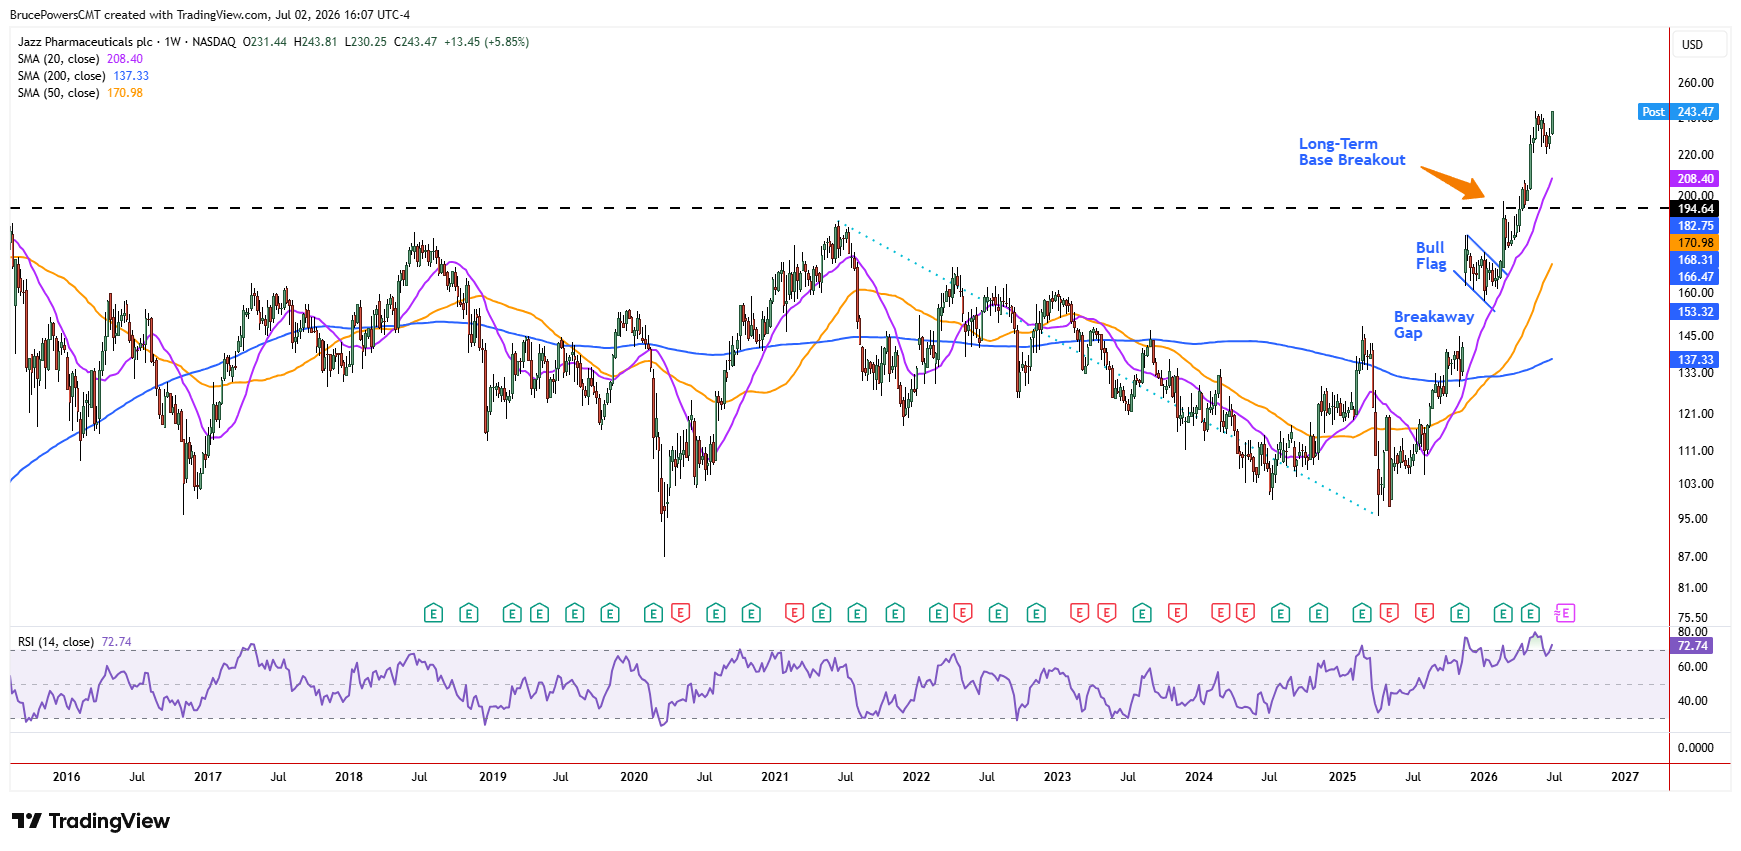This screenshot has height=851, width=1741.
Task: Click the 95.00 price axis label
Action: coord(1693,519)
